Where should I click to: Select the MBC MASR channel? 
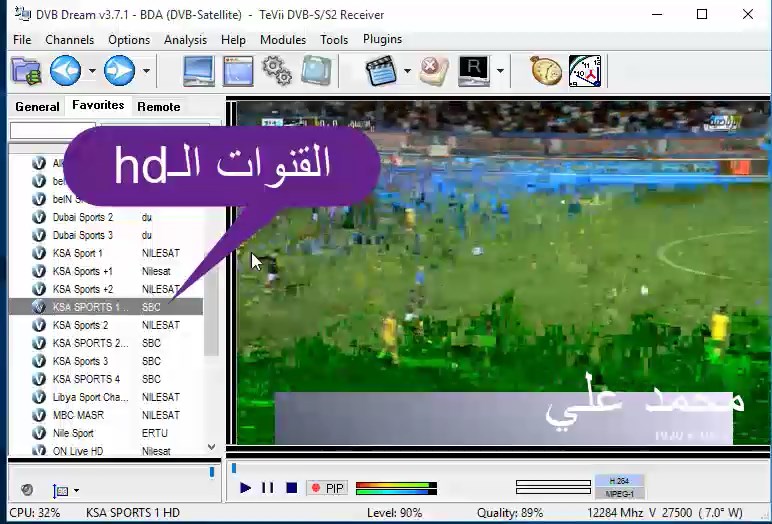[106, 415]
